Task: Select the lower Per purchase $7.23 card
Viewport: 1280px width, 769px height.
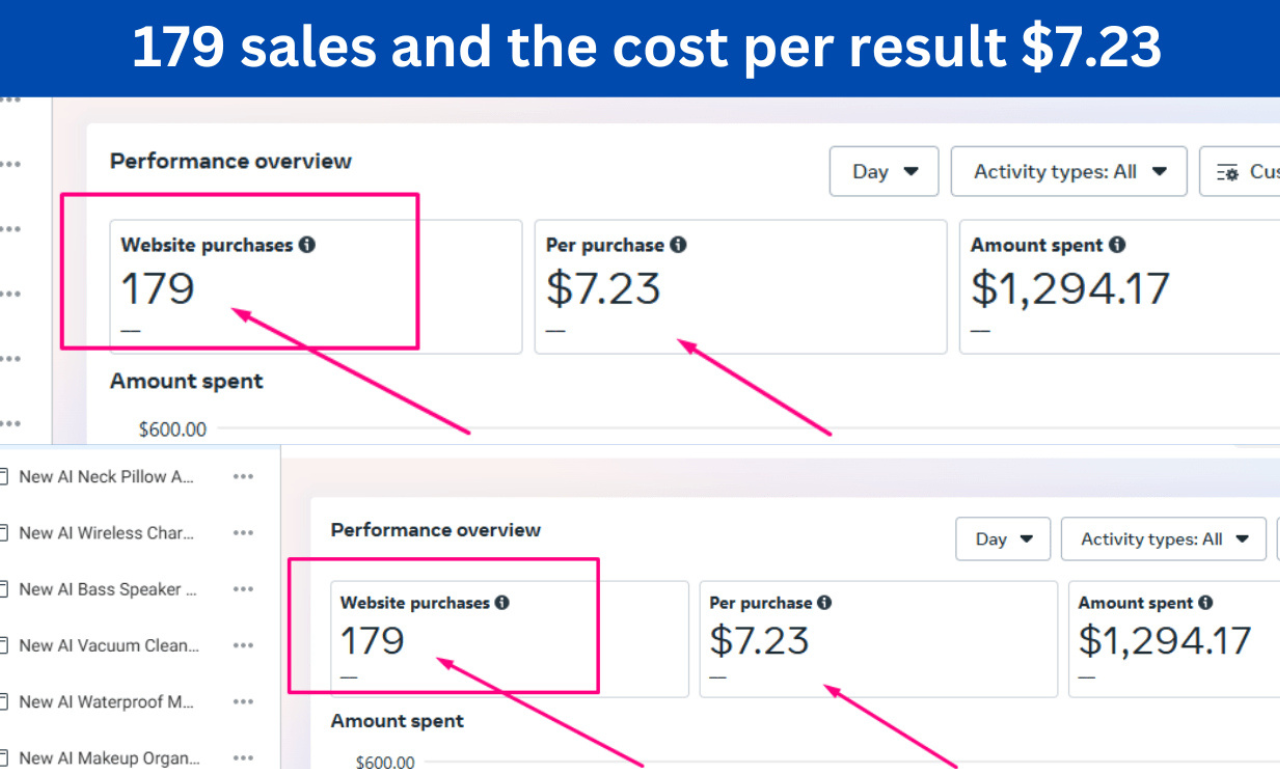Action: pyautogui.click(x=878, y=639)
